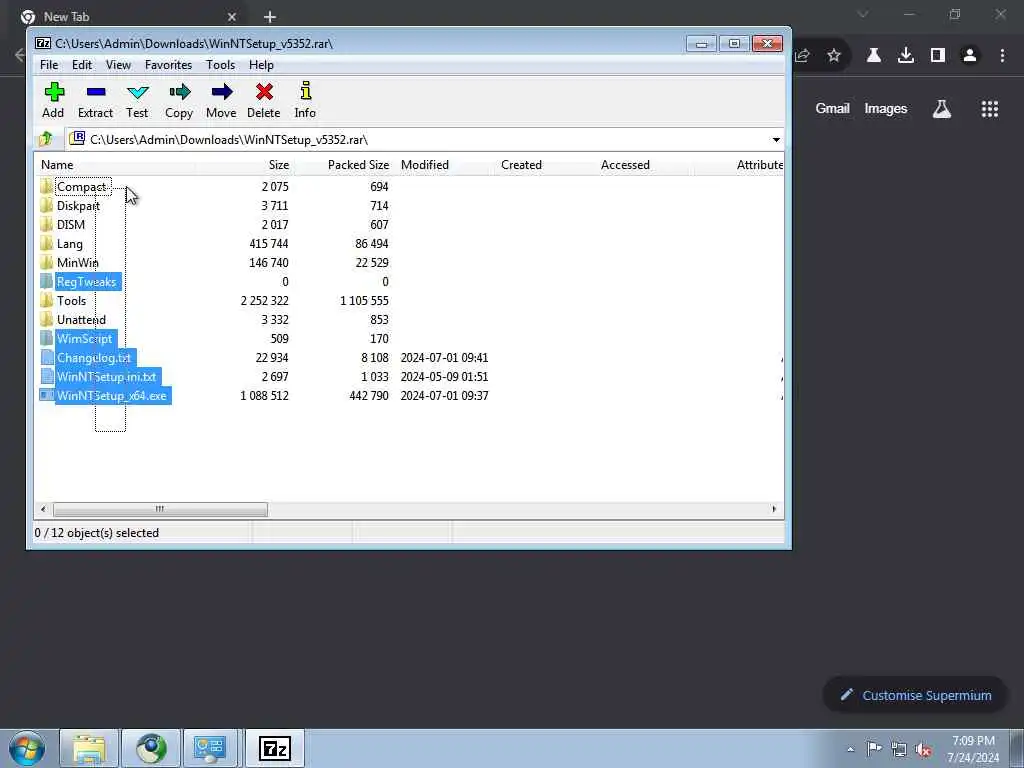
Task: Click the horizontal scrollbar thumb
Action: (160, 509)
